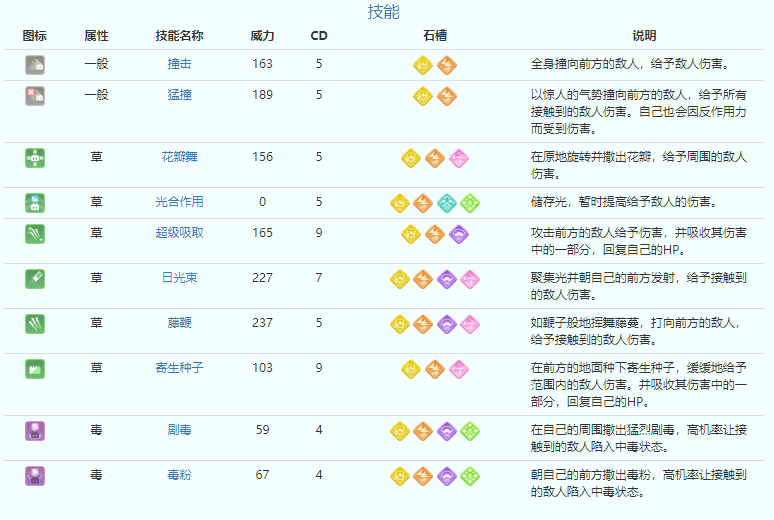Viewport: 774px width, 520px height.
Task: Click purple stone slot in 超级吸取 row
Action: [x=459, y=234]
